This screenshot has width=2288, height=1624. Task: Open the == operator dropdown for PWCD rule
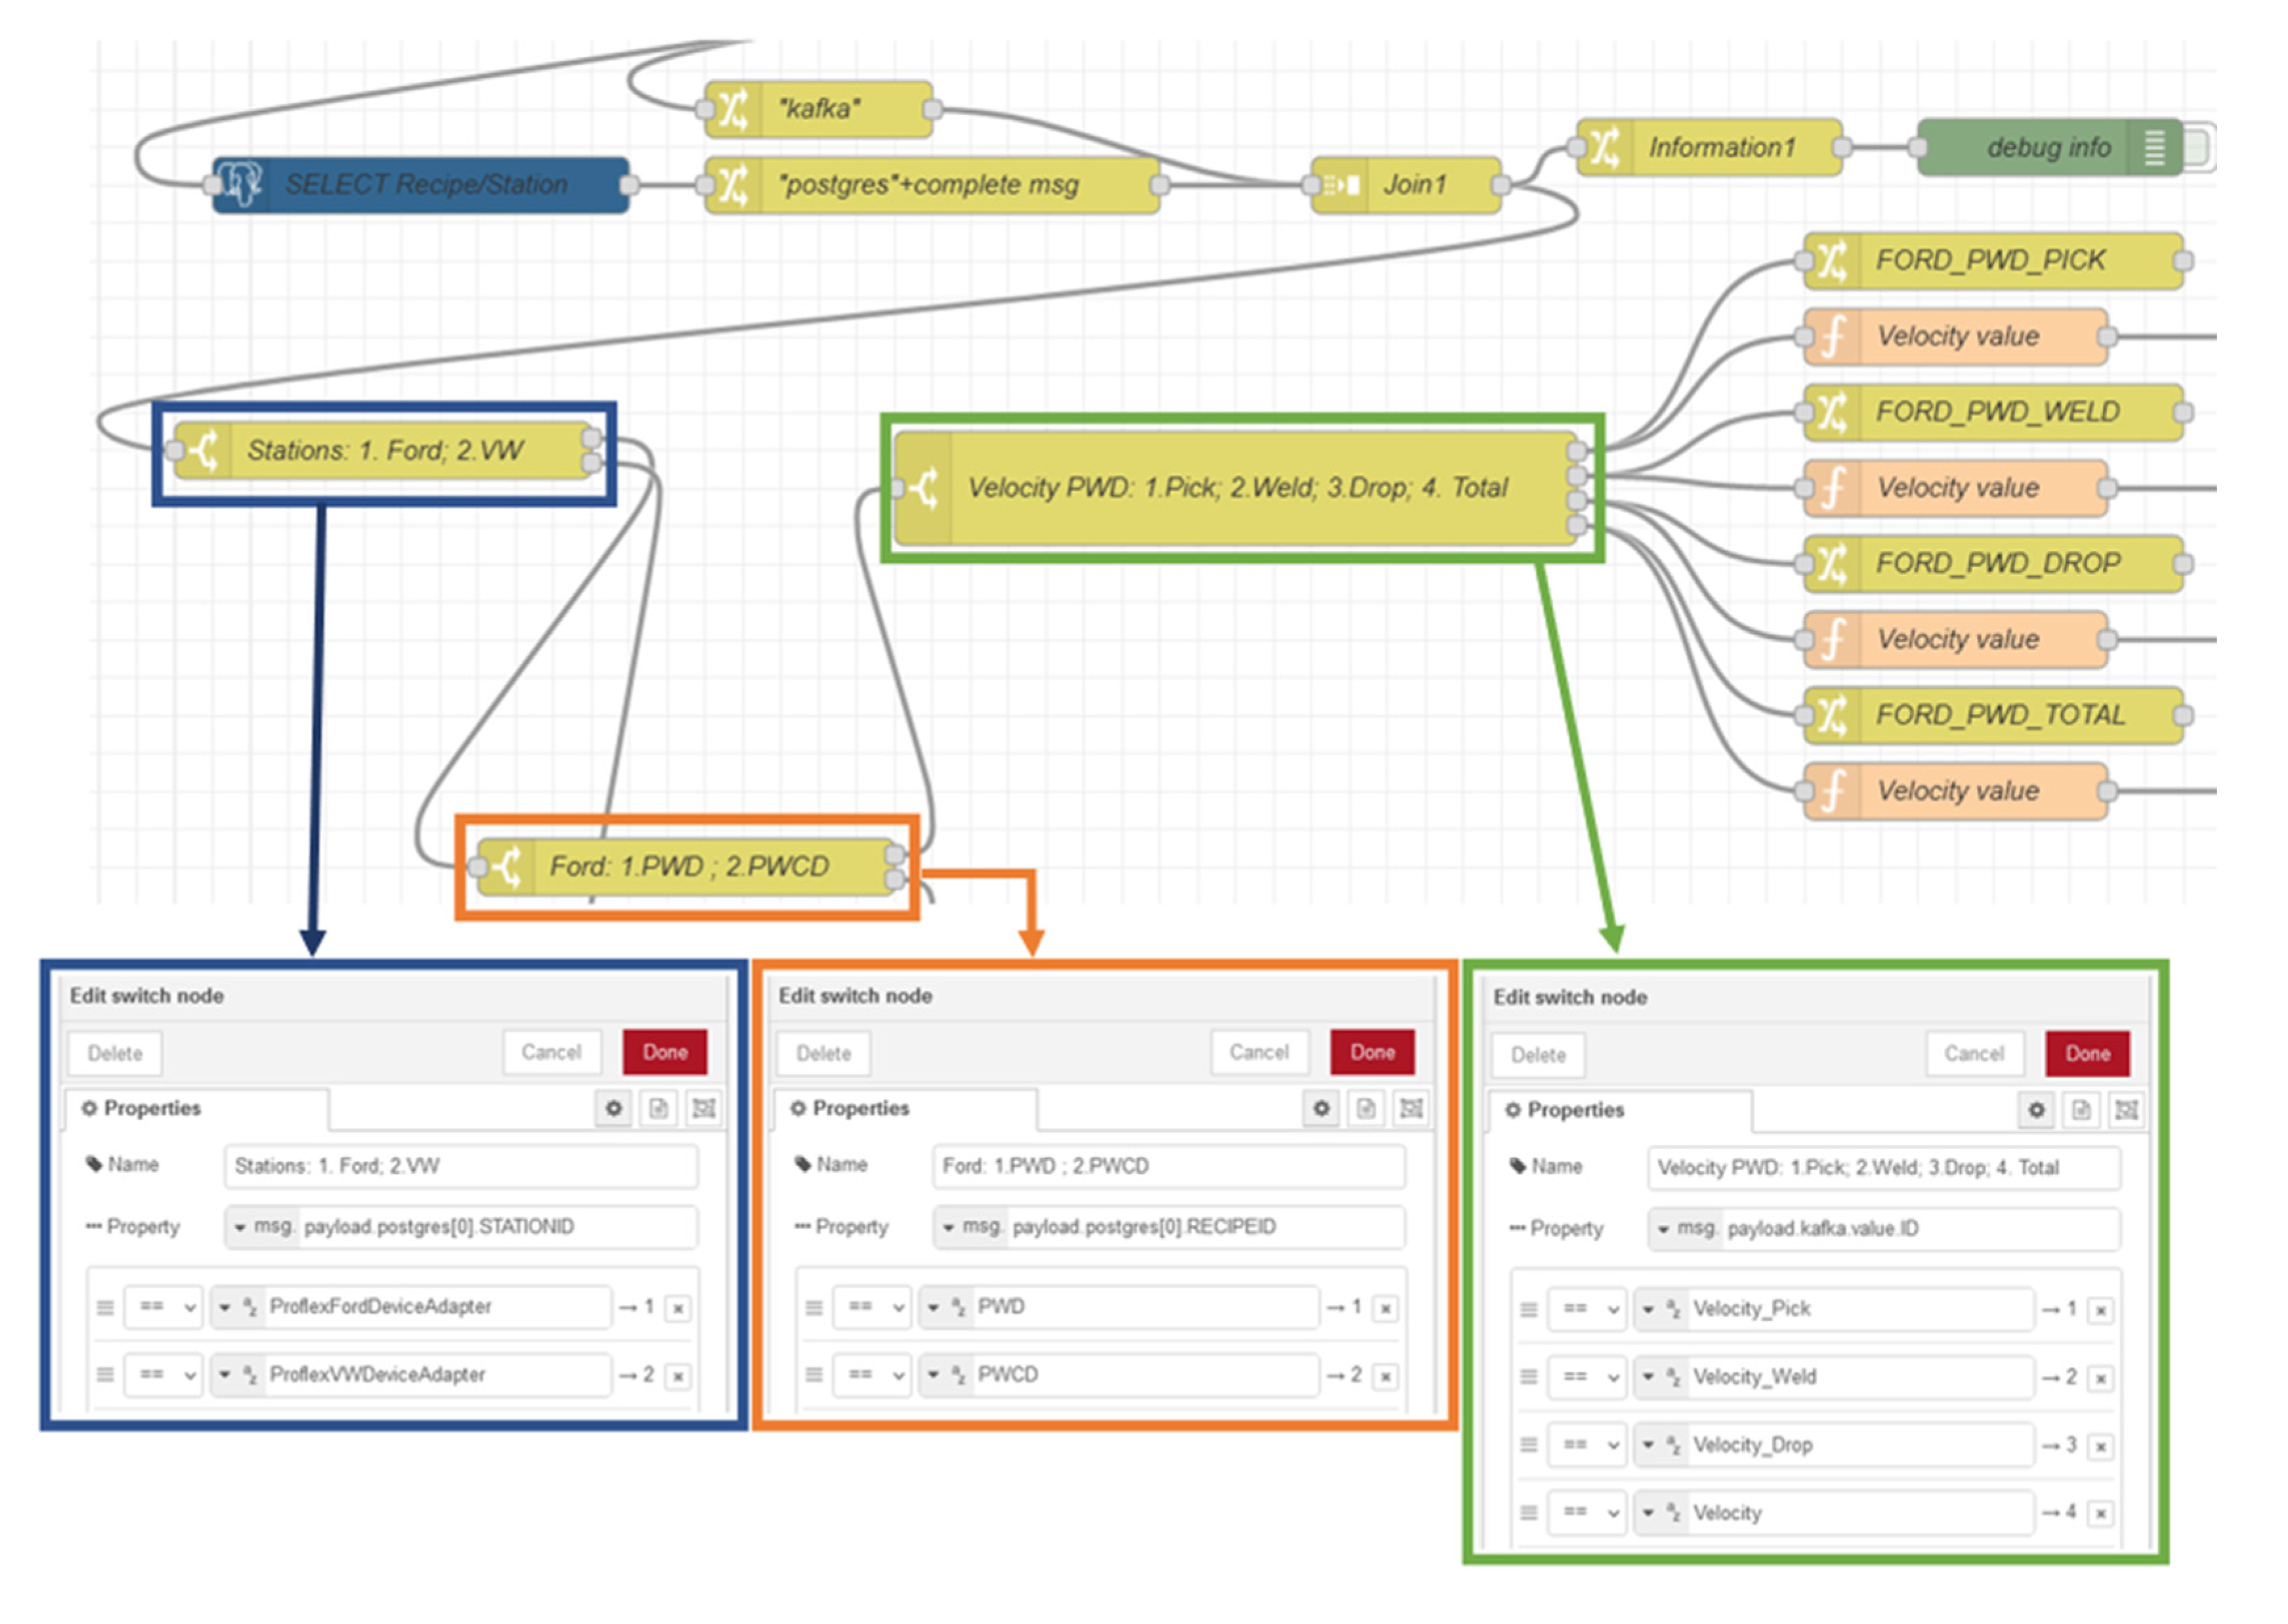coord(872,1375)
